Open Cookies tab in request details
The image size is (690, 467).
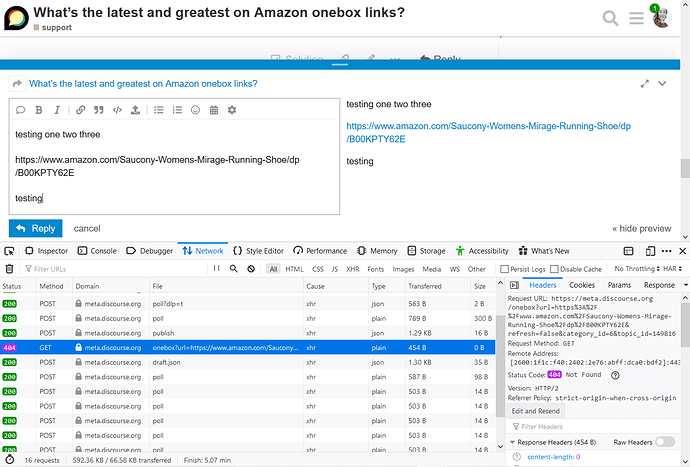(x=582, y=285)
